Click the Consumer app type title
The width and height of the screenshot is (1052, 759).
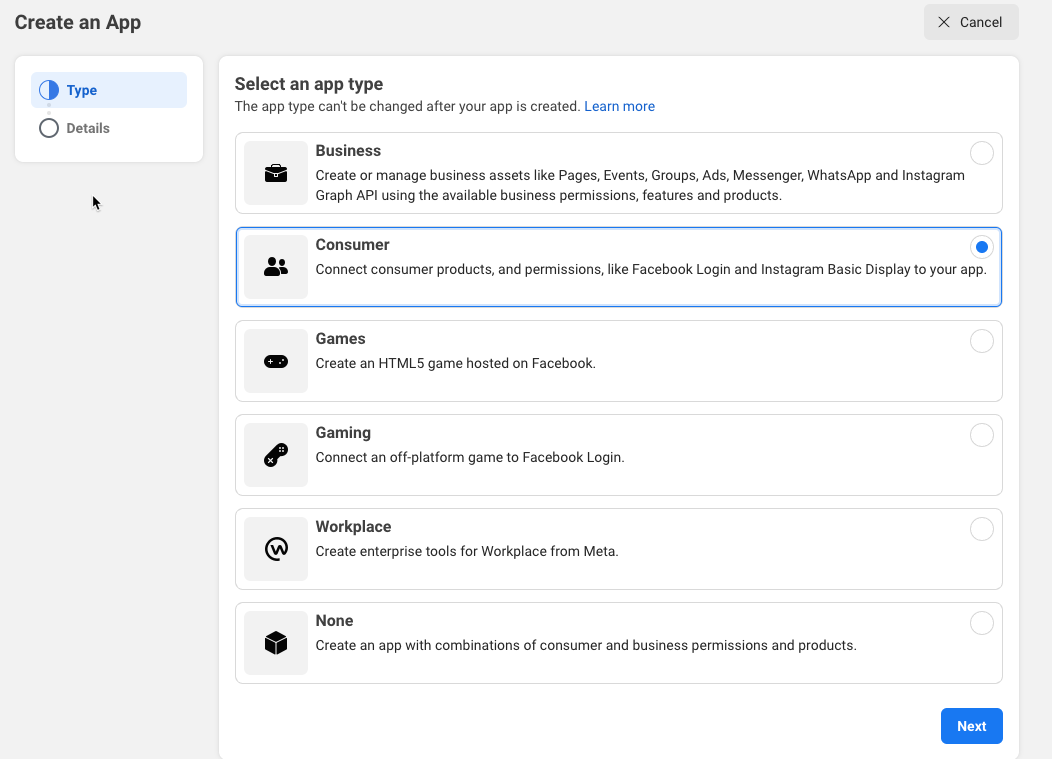point(352,244)
